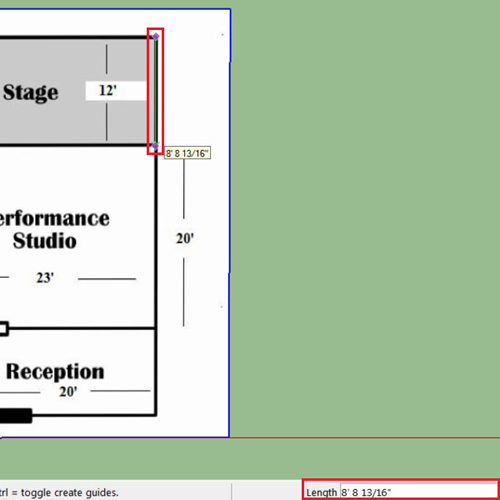Click the 23' dimension in Performance Studio
The height and width of the screenshot is (500, 500).
45,278
